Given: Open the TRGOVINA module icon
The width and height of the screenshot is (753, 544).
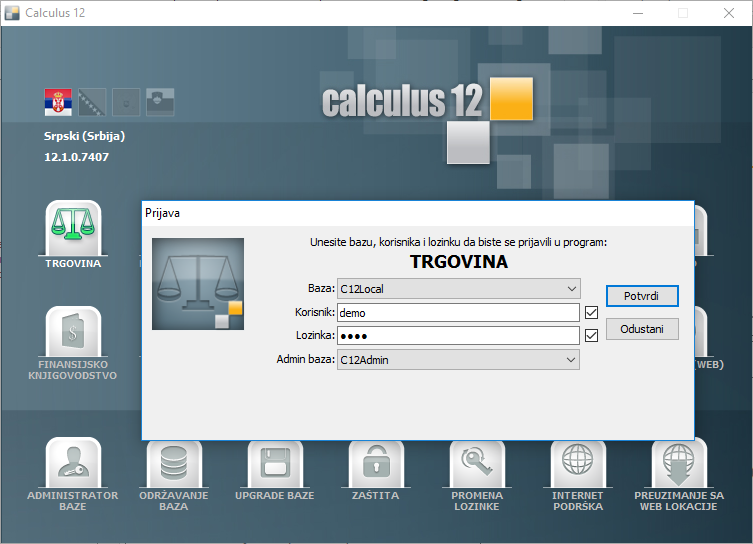Looking at the screenshot, I should click(x=73, y=229).
